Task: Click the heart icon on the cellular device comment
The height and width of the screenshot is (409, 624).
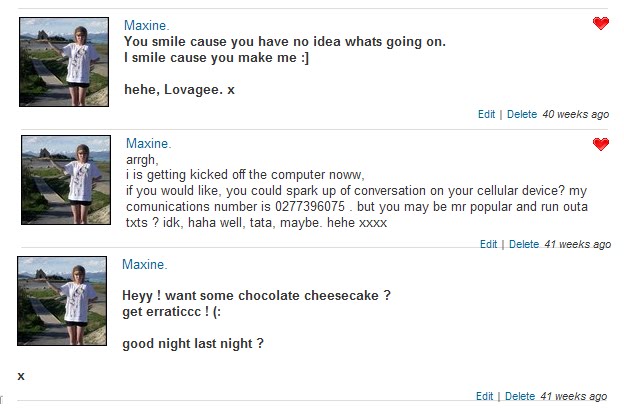Action: pyautogui.click(x=601, y=144)
